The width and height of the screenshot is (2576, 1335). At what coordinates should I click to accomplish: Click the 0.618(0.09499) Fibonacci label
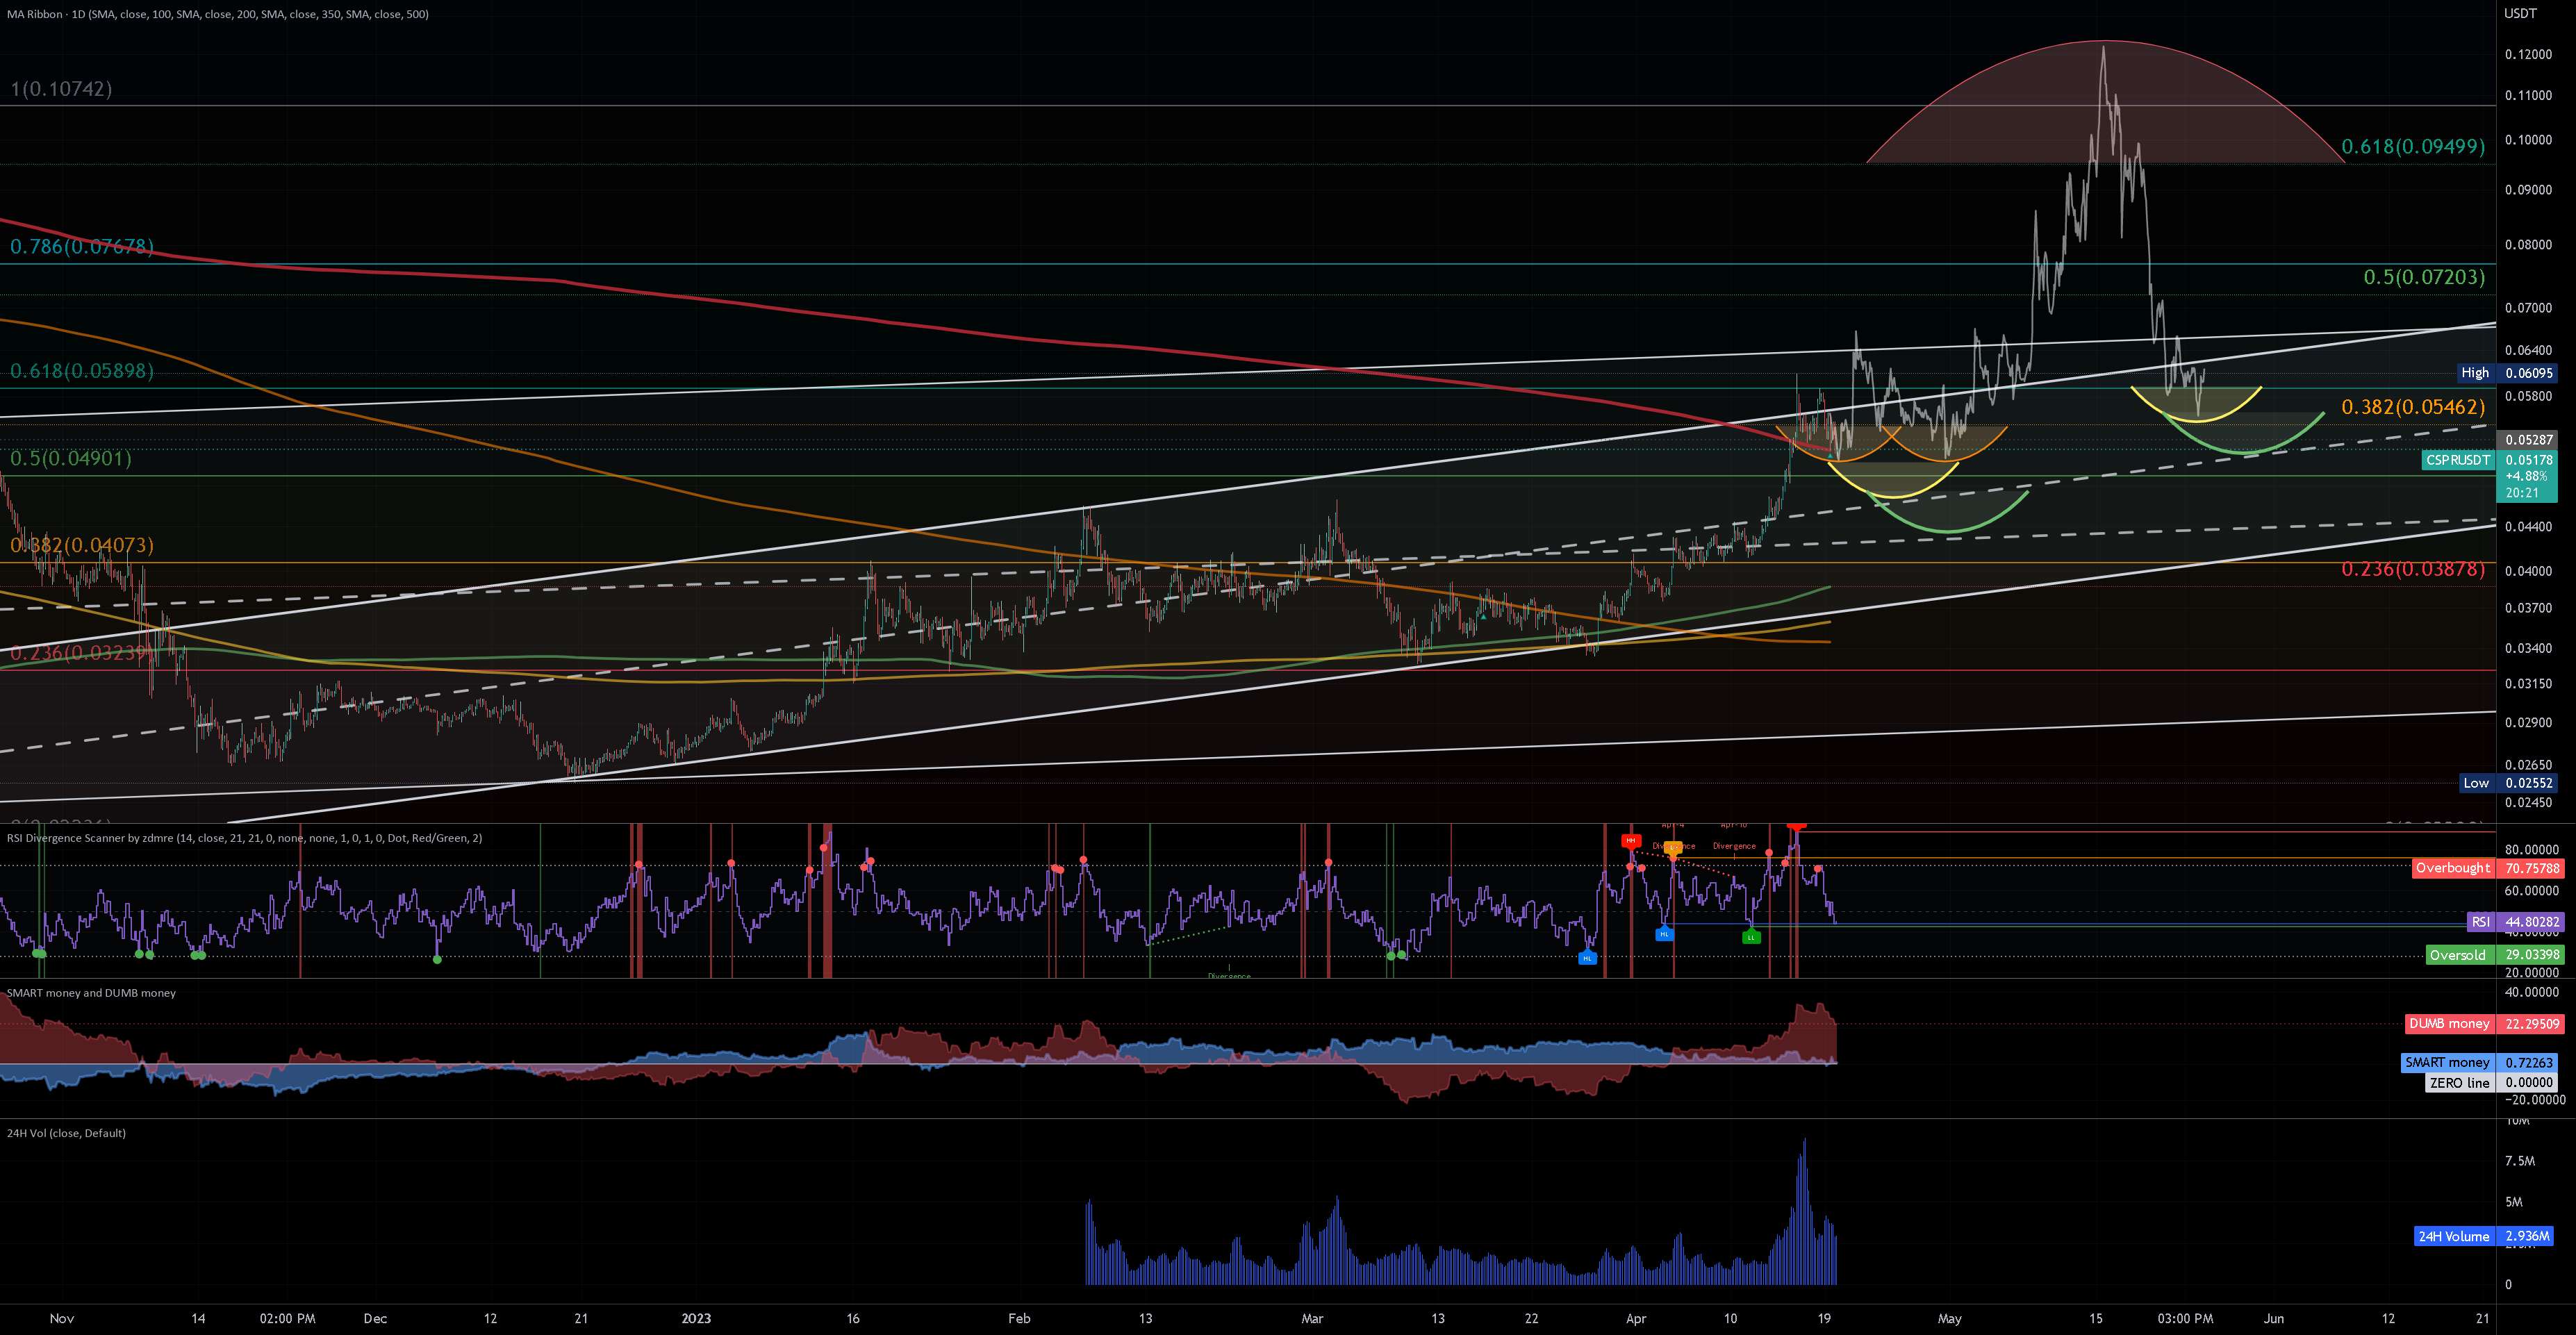2412,147
